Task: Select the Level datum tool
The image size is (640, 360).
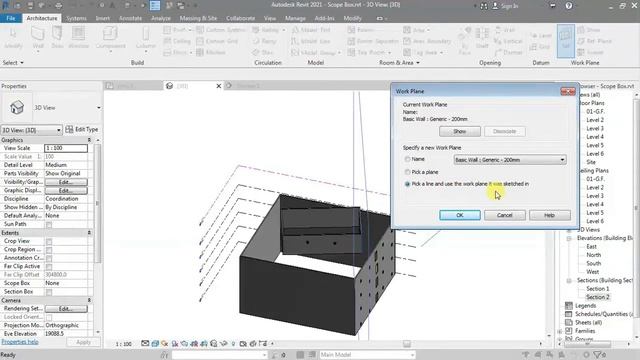Action: [540, 36]
